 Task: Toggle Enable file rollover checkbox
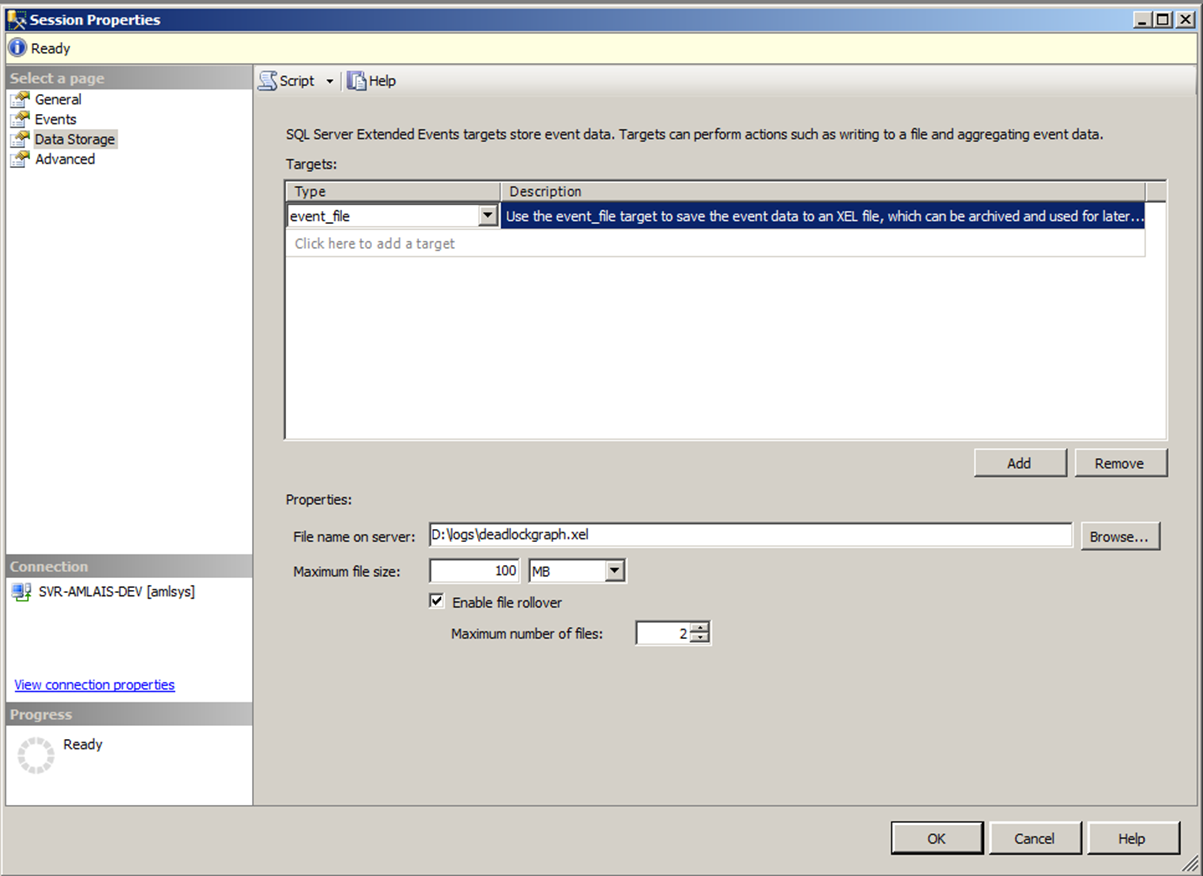coord(436,601)
